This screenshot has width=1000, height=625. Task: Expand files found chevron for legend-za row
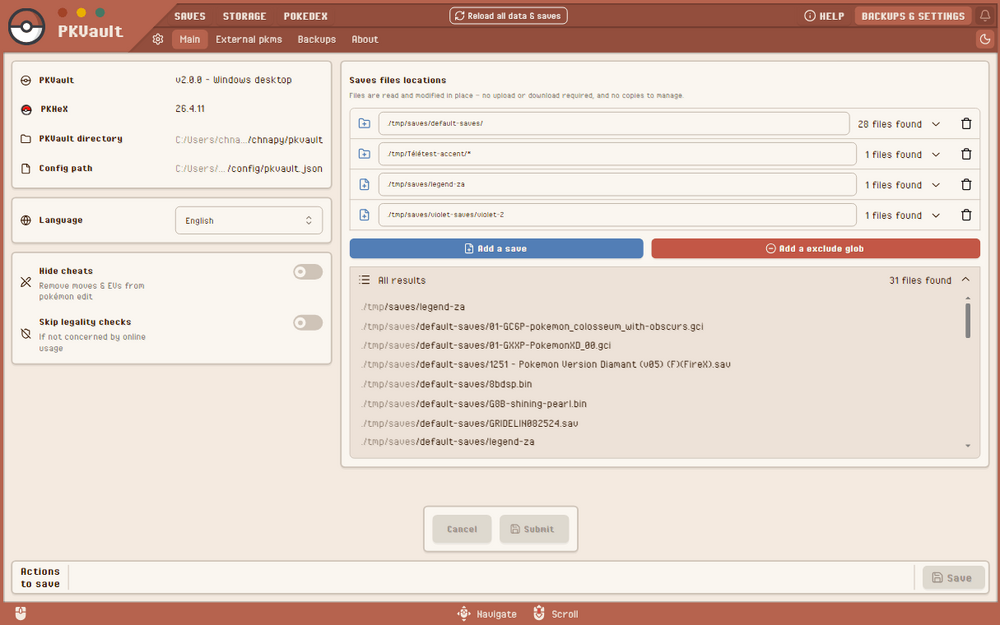point(936,185)
